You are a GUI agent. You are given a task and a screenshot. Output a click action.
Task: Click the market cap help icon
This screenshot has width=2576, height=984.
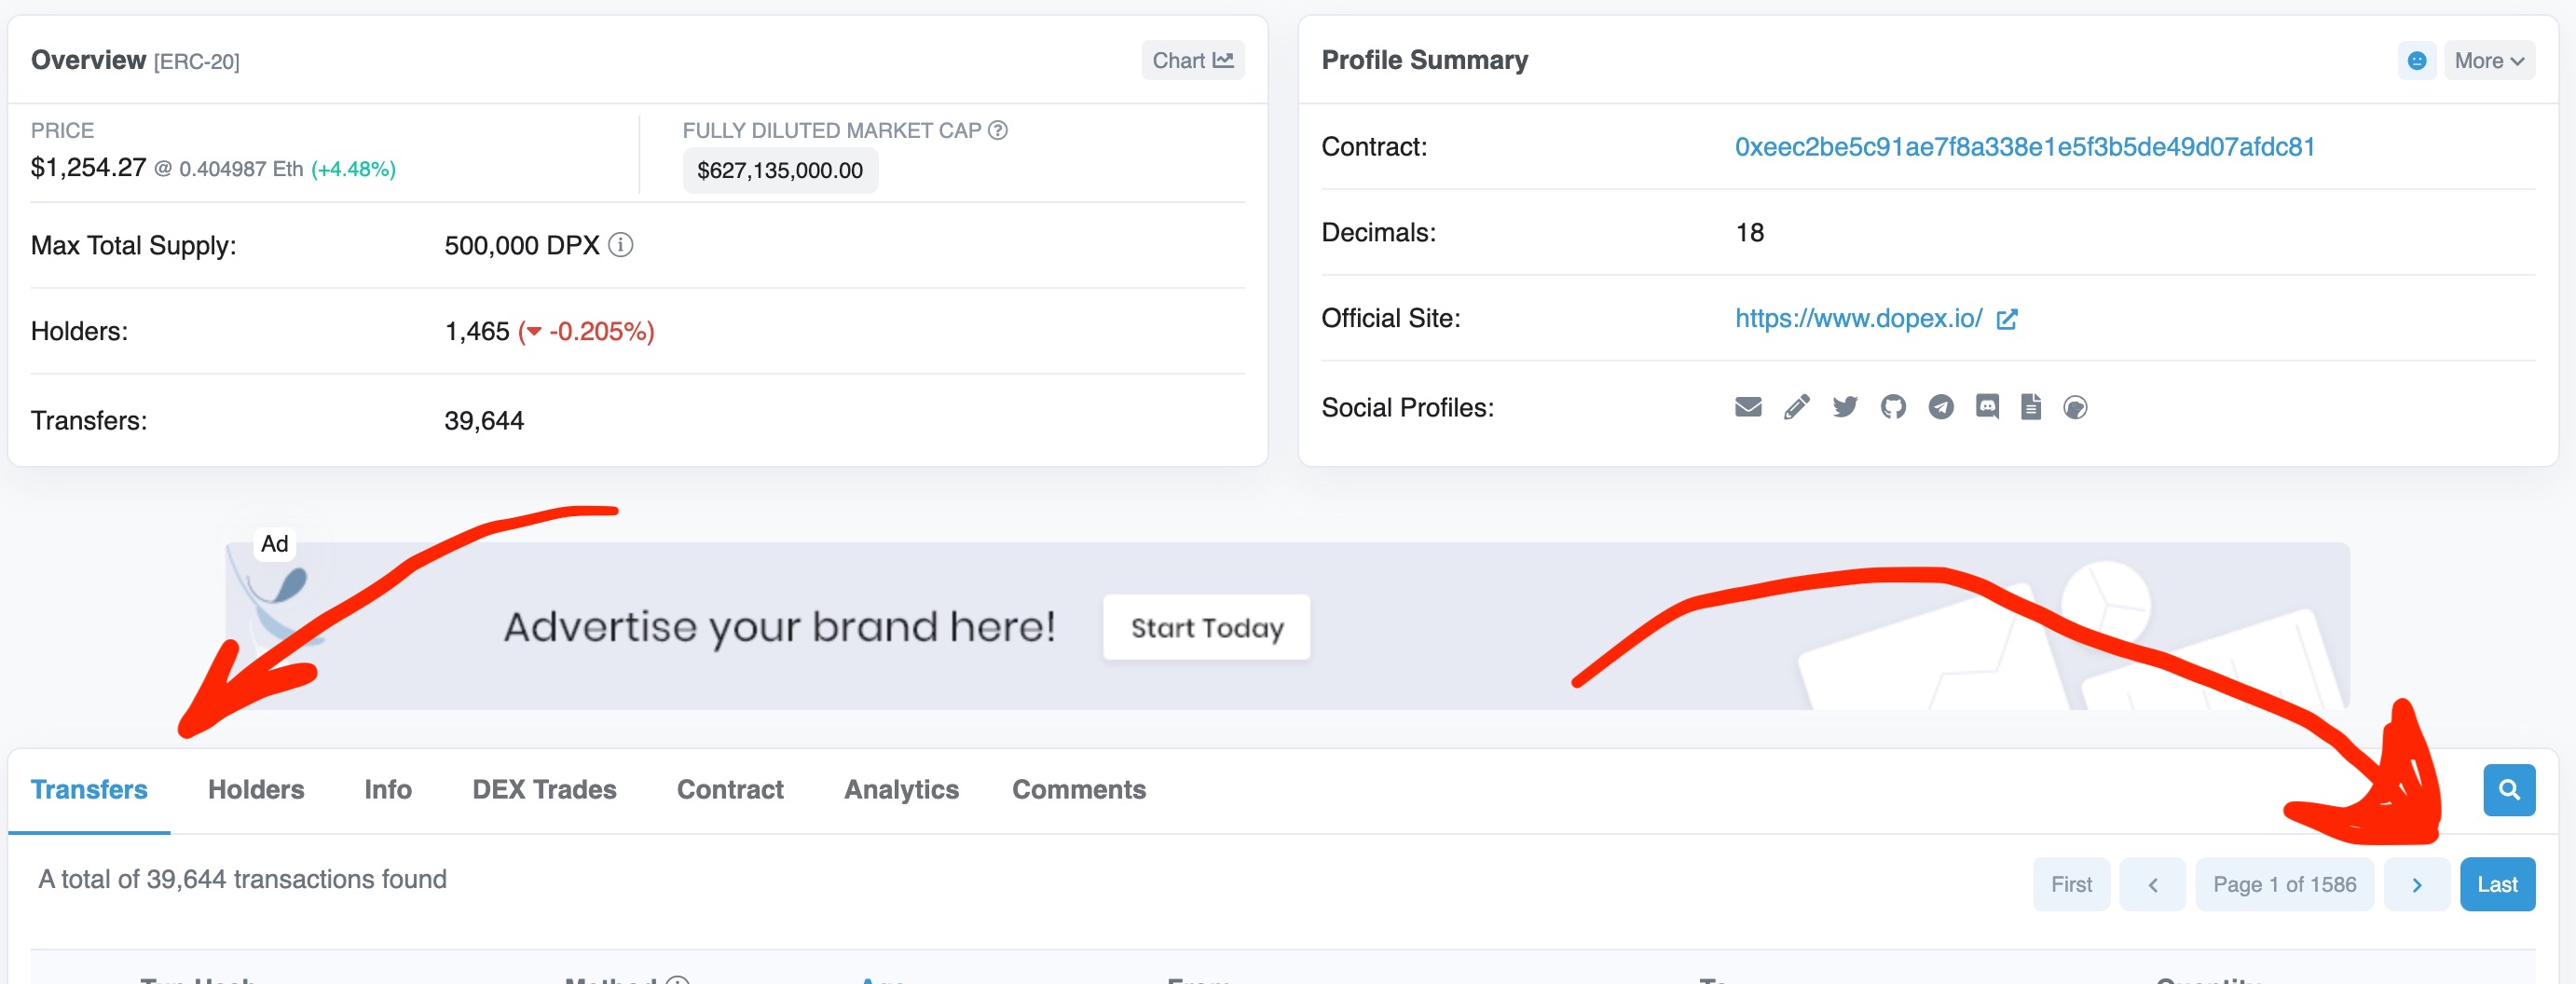tap(997, 130)
